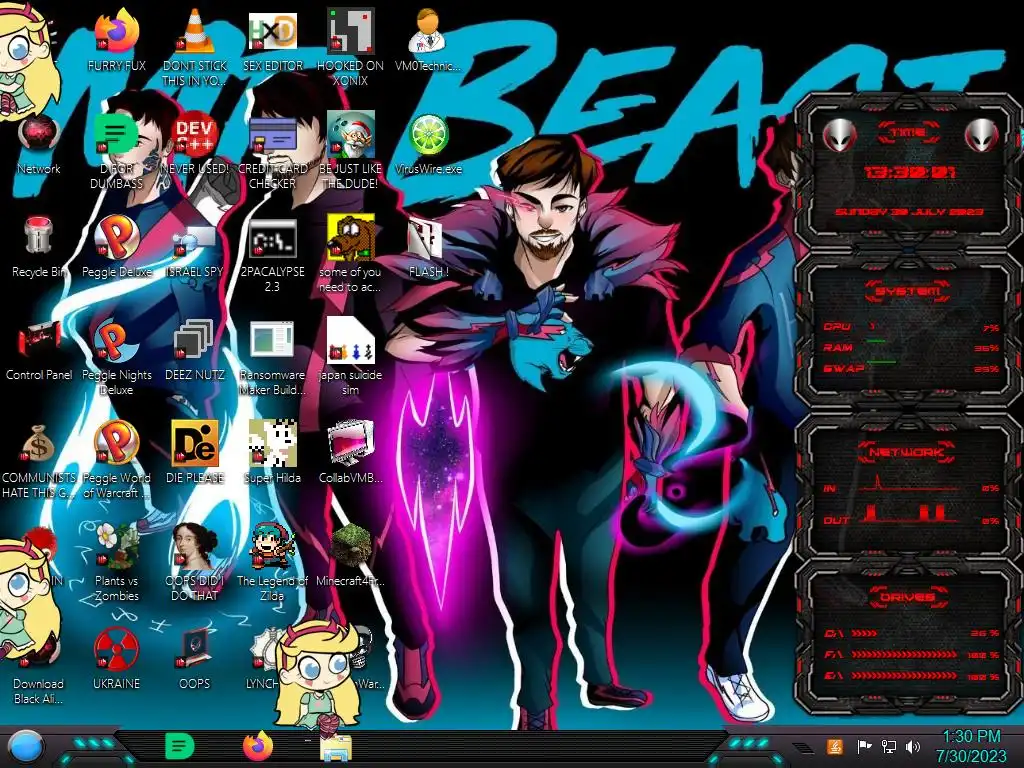Select the HxD hex editor desktop icon
This screenshot has width=1024, height=768.
[272, 31]
